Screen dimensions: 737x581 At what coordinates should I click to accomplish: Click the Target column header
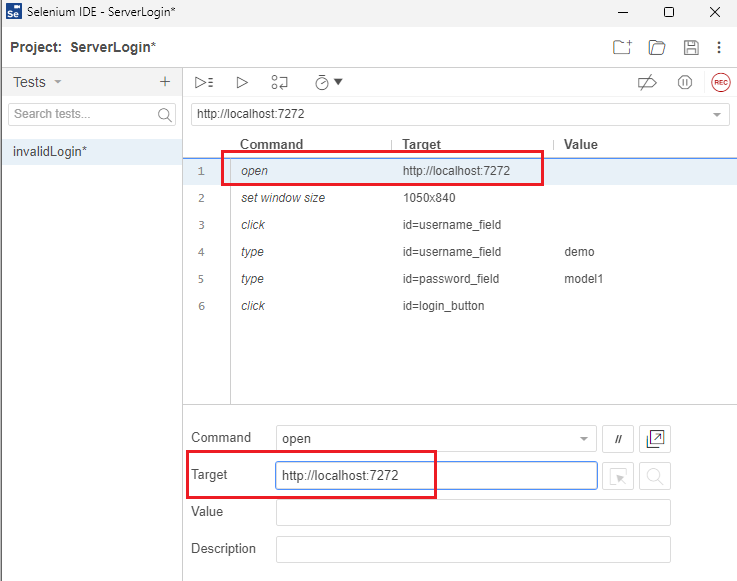pyautogui.click(x=421, y=144)
